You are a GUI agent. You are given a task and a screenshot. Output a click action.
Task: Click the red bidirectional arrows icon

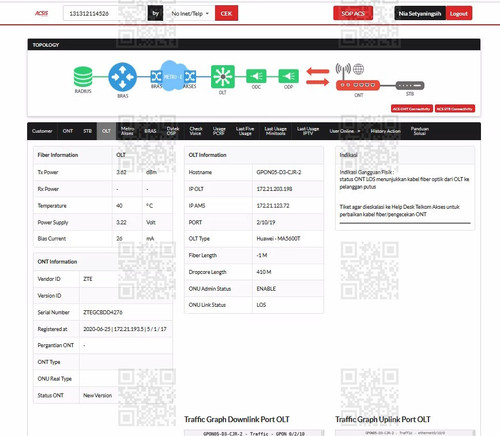pyautogui.click(x=318, y=76)
